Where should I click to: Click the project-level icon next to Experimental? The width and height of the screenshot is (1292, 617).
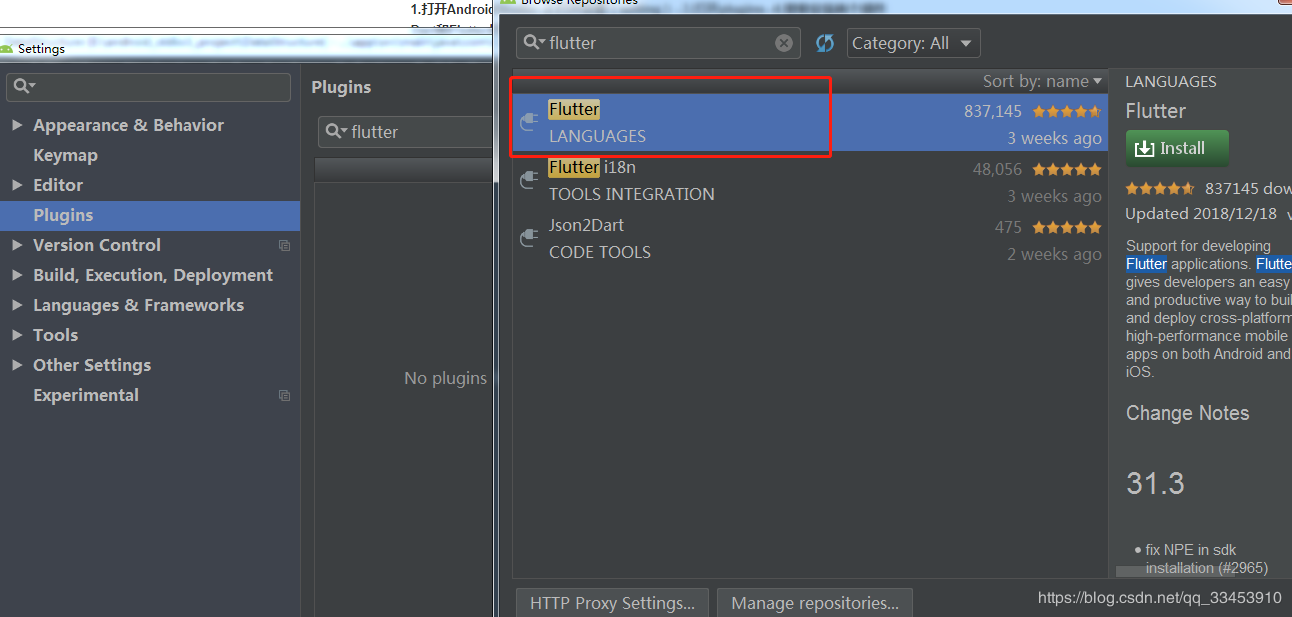pos(284,395)
